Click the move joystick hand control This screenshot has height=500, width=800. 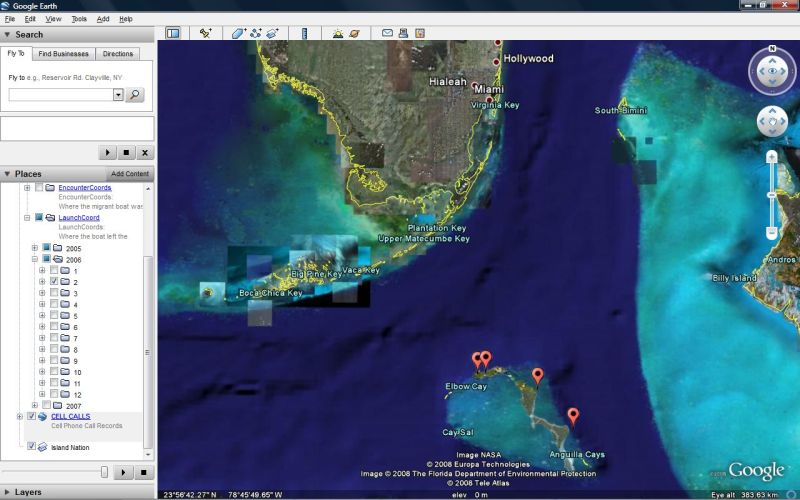[x=772, y=121]
